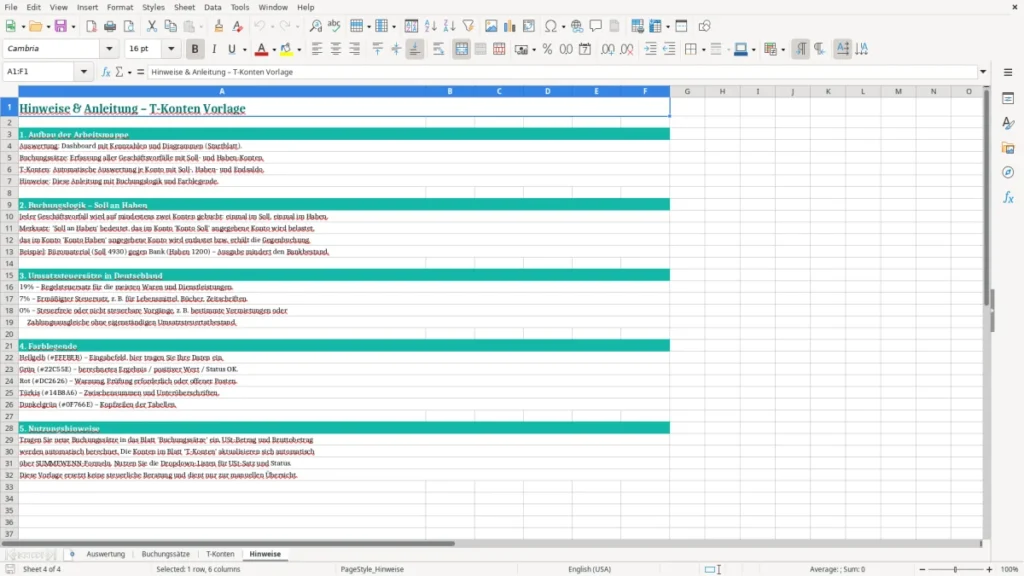The image size is (1024, 576).
Task: Click the English (USA) language status
Action: [x=589, y=569]
